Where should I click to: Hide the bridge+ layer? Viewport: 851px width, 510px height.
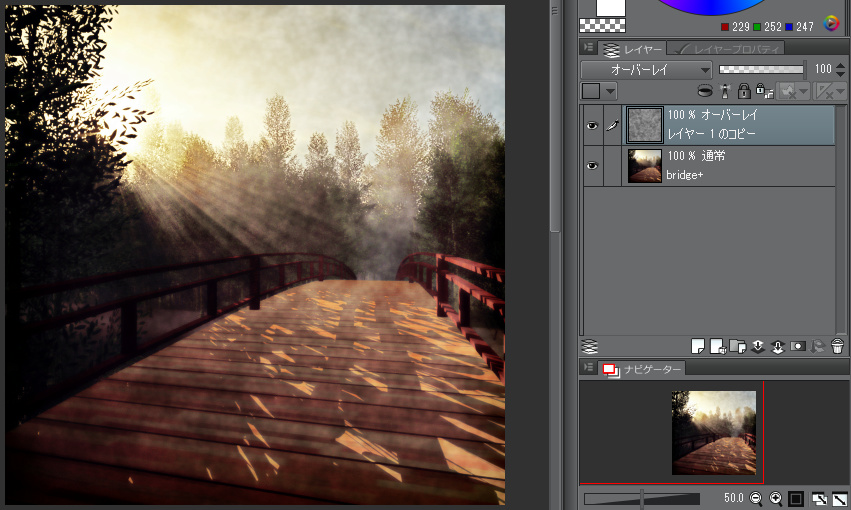[x=592, y=165]
